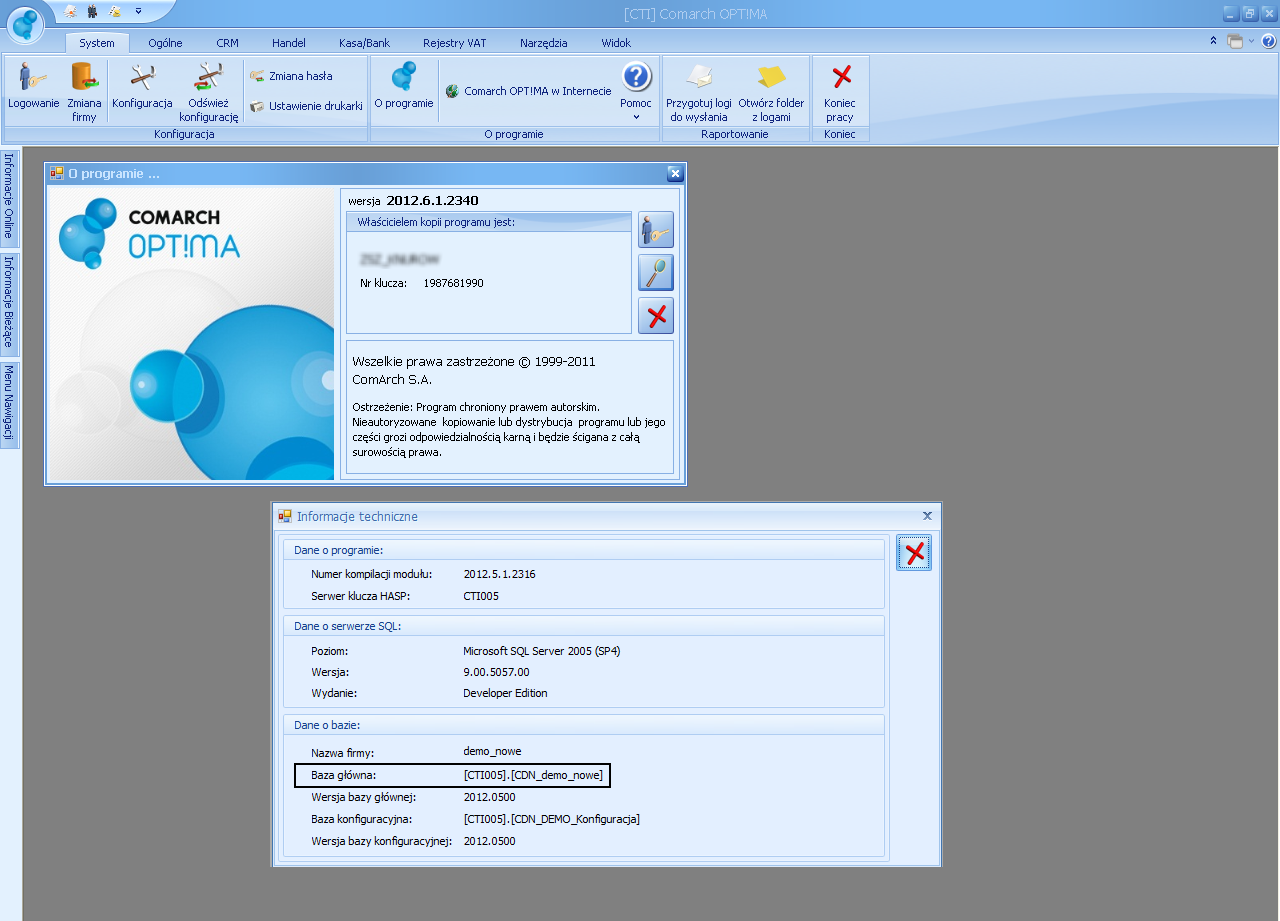This screenshot has width=1280, height=921.
Task: Click compilation number 2012.5.1.2316
Action: 500,574
